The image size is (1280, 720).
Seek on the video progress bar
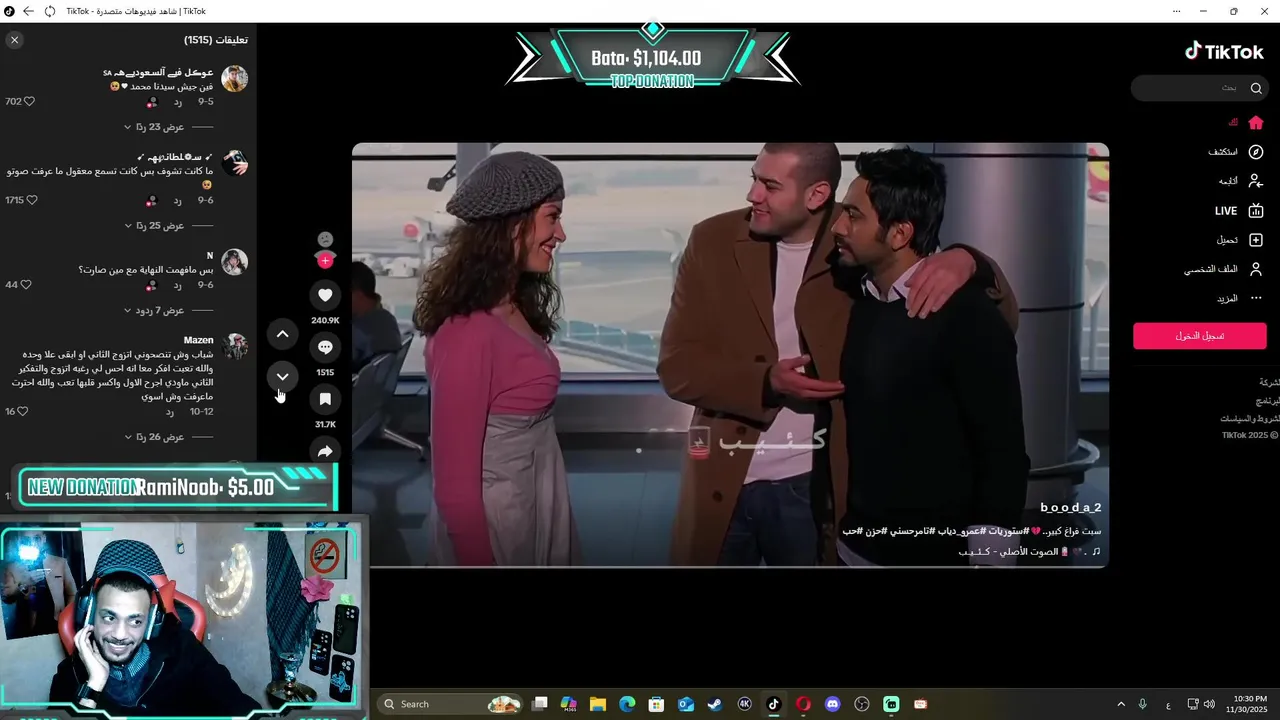(730, 566)
